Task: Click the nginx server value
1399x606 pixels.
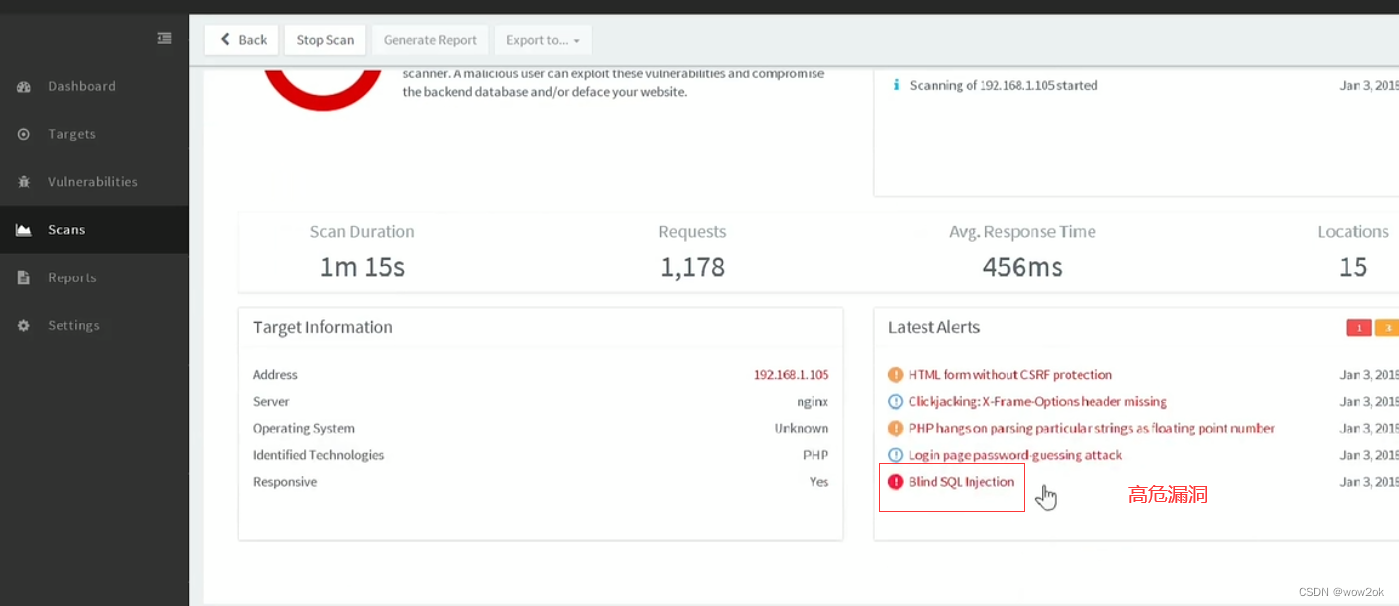Action: [x=811, y=402]
